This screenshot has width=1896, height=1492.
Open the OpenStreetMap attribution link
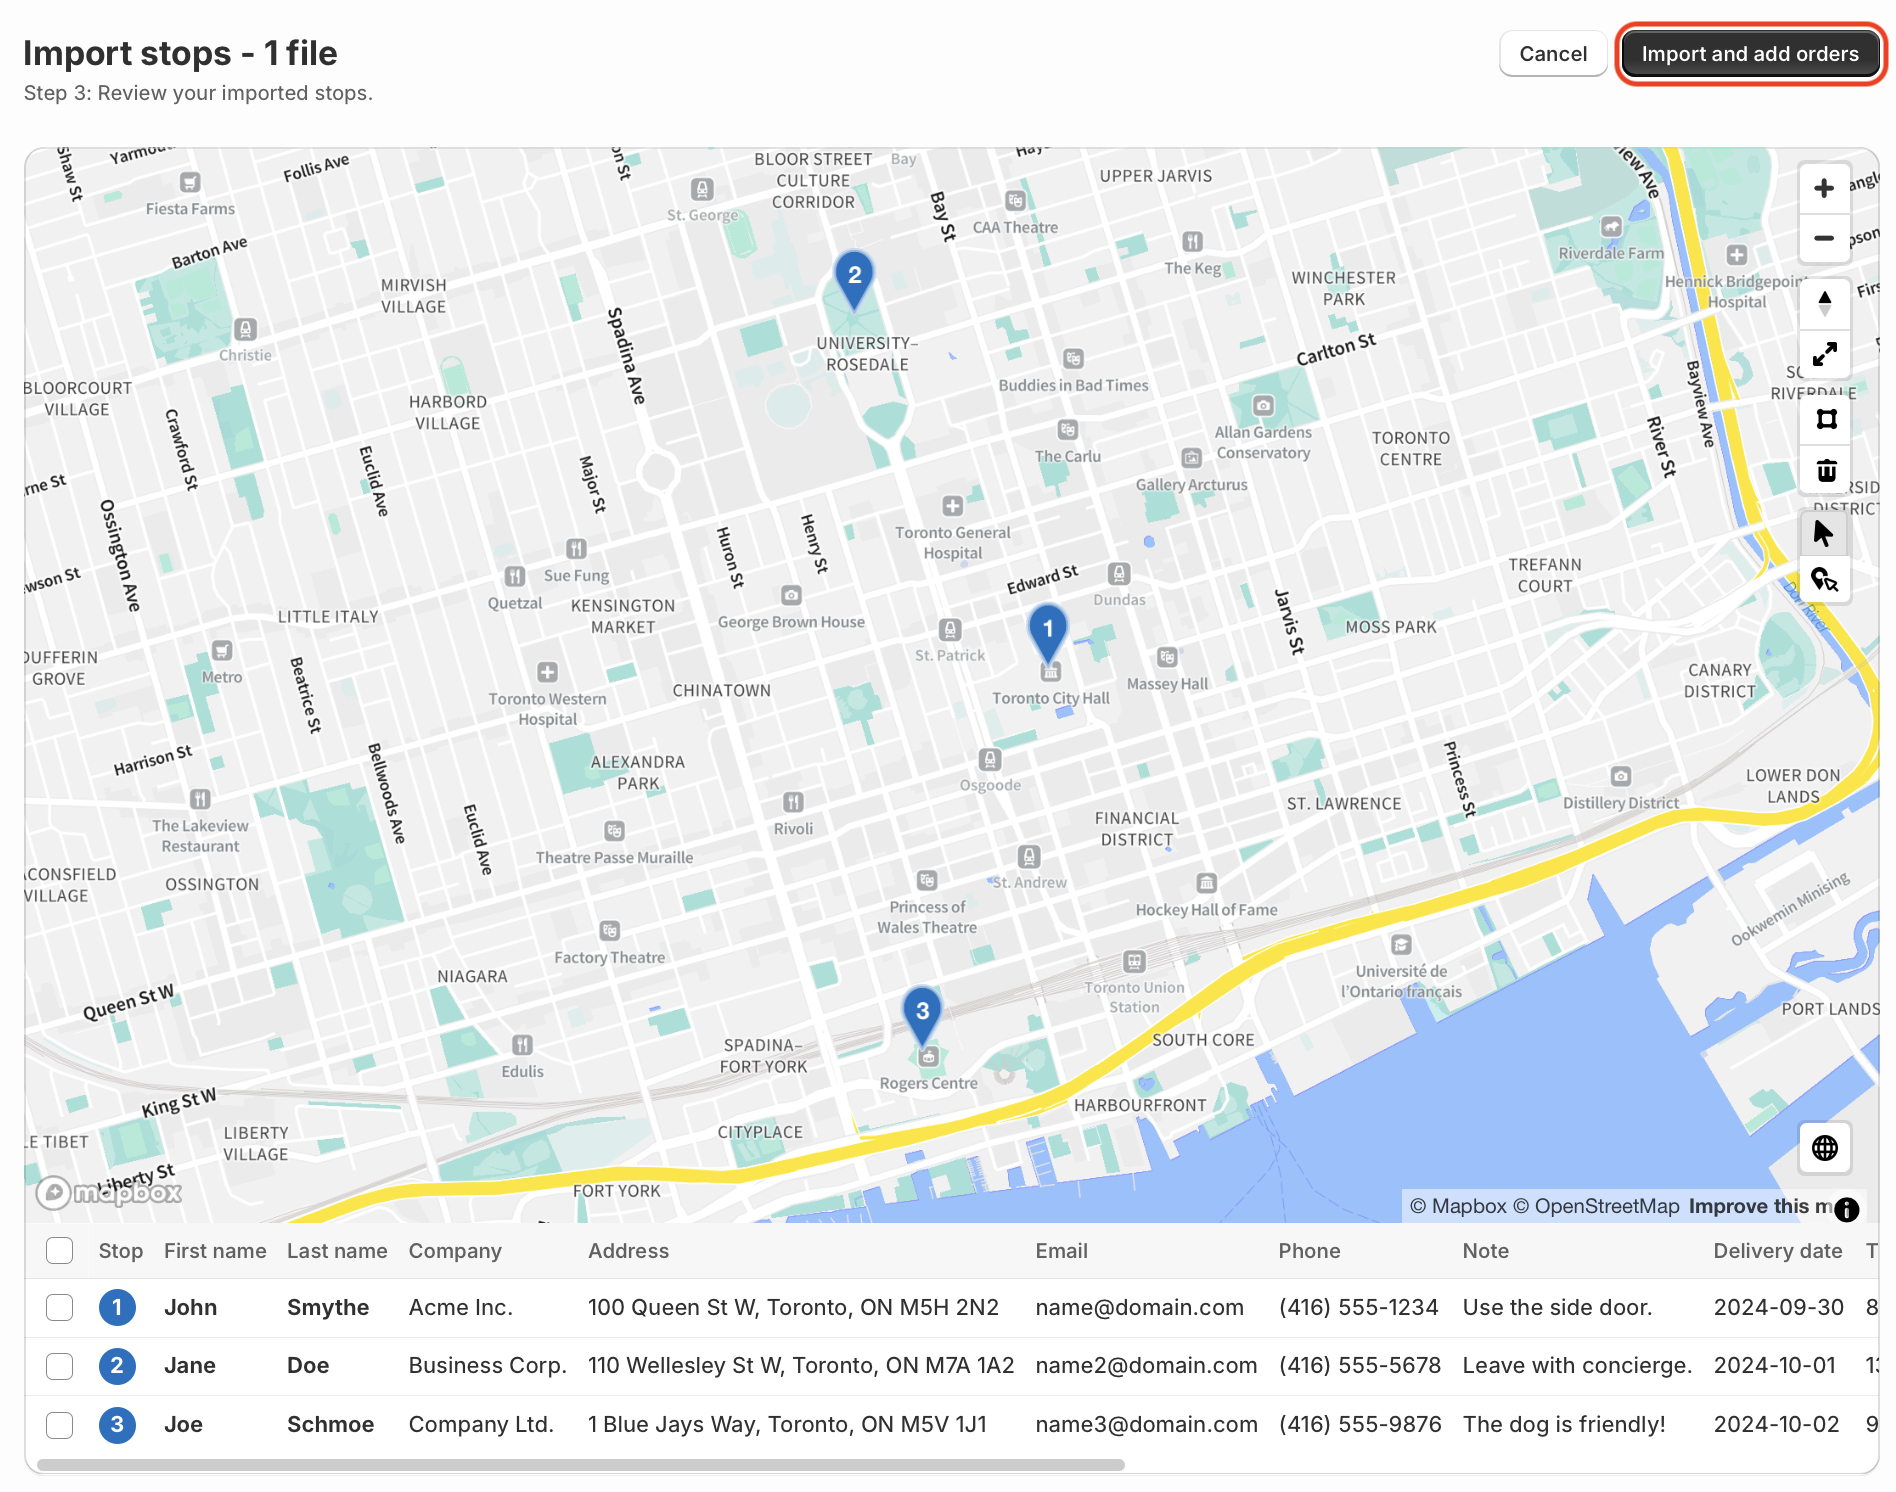coord(1596,1206)
